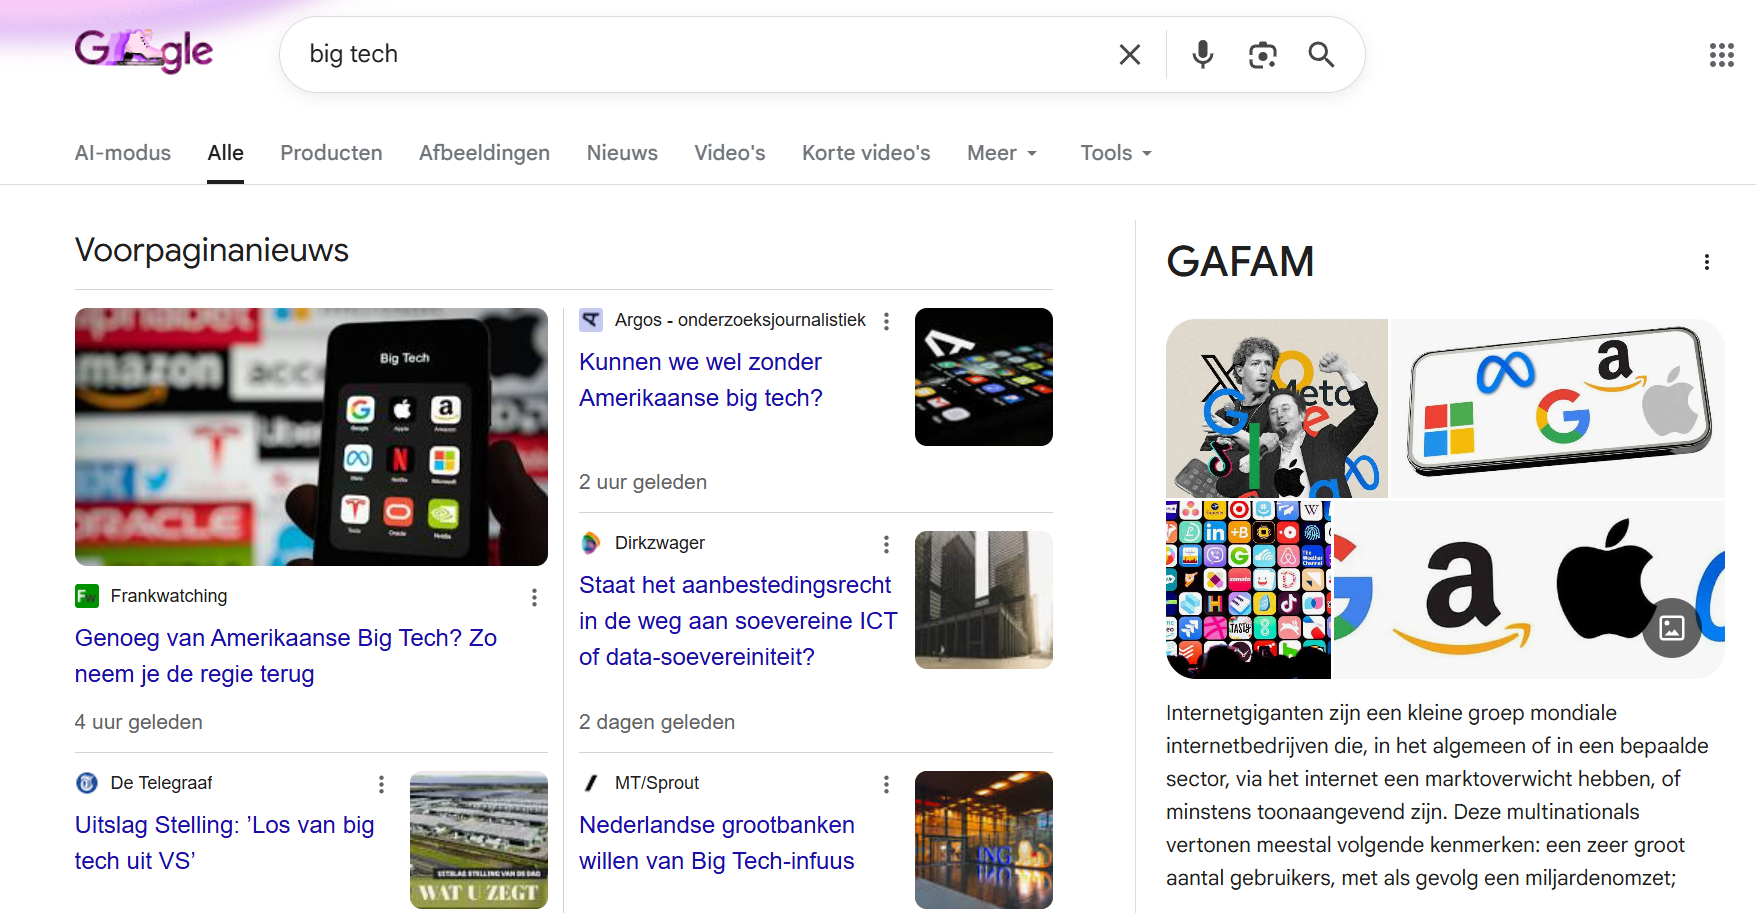1756x913 pixels.
Task: Switch to the Afbeeldingen tab
Action: [x=484, y=153]
